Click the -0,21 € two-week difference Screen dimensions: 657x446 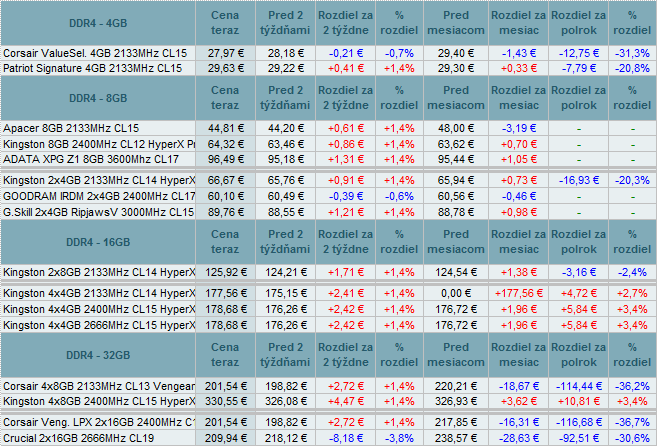(346, 53)
